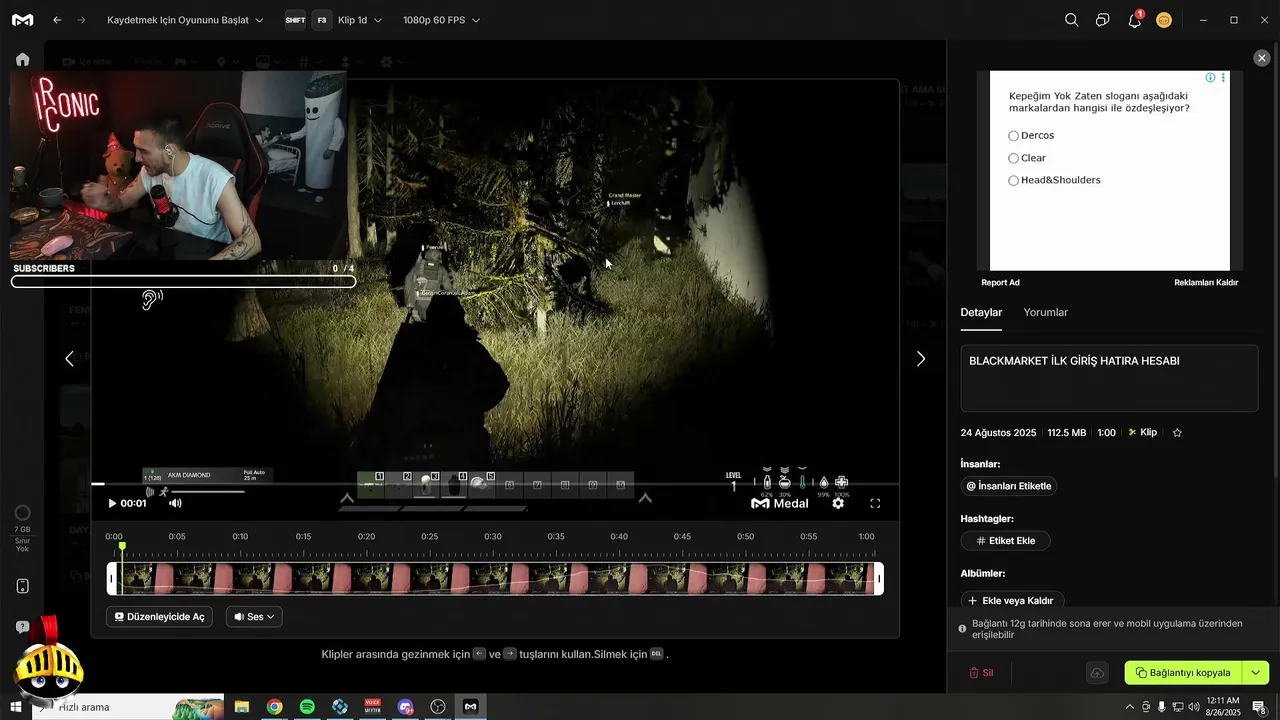The width and height of the screenshot is (1280, 720).
Task: Open the user profile avatar
Action: 1164,20
